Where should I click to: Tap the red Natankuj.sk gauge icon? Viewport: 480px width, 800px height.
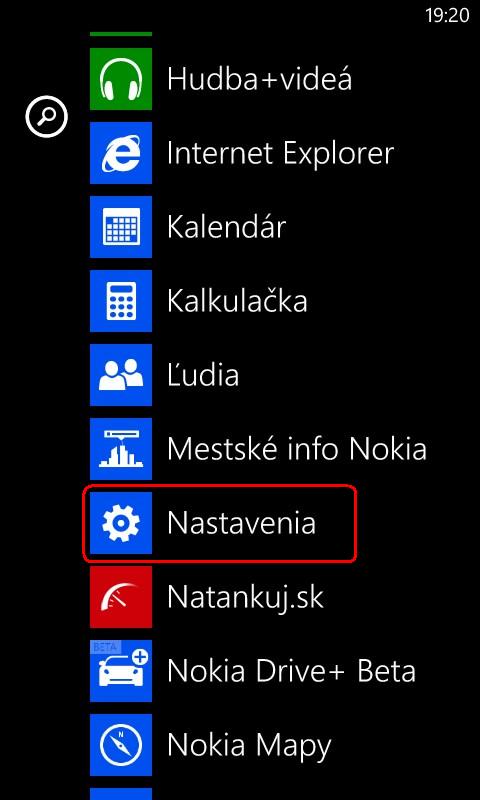pos(121,597)
